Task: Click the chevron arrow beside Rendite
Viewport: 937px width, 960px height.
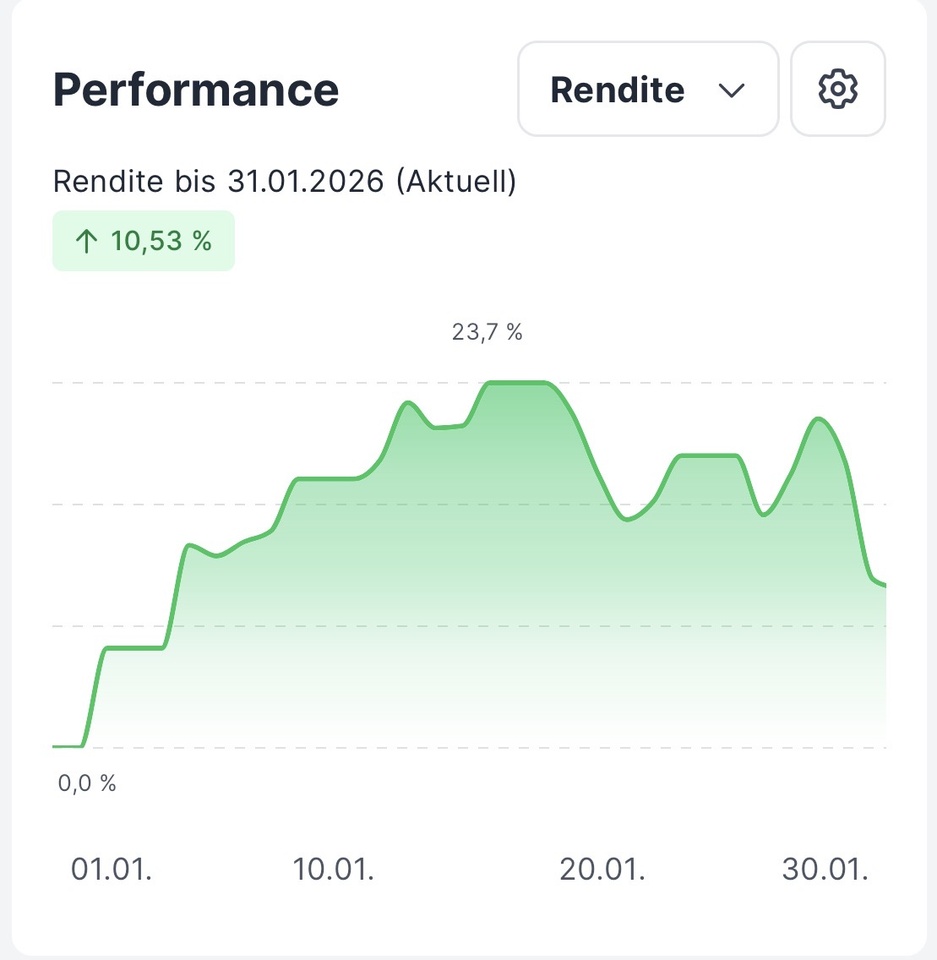Action: [732, 91]
